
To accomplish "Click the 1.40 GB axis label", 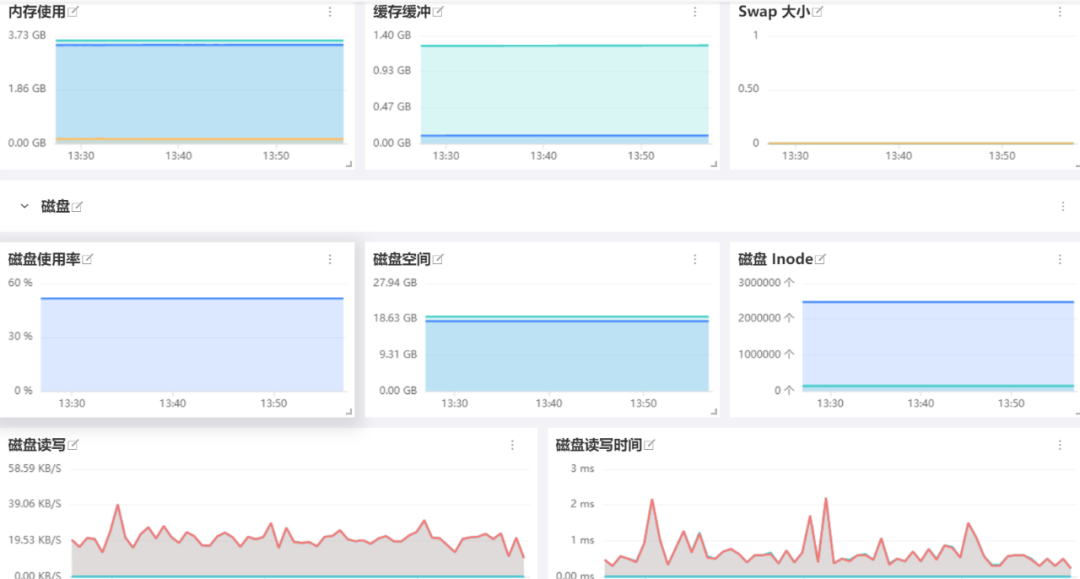I will [x=392, y=35].
